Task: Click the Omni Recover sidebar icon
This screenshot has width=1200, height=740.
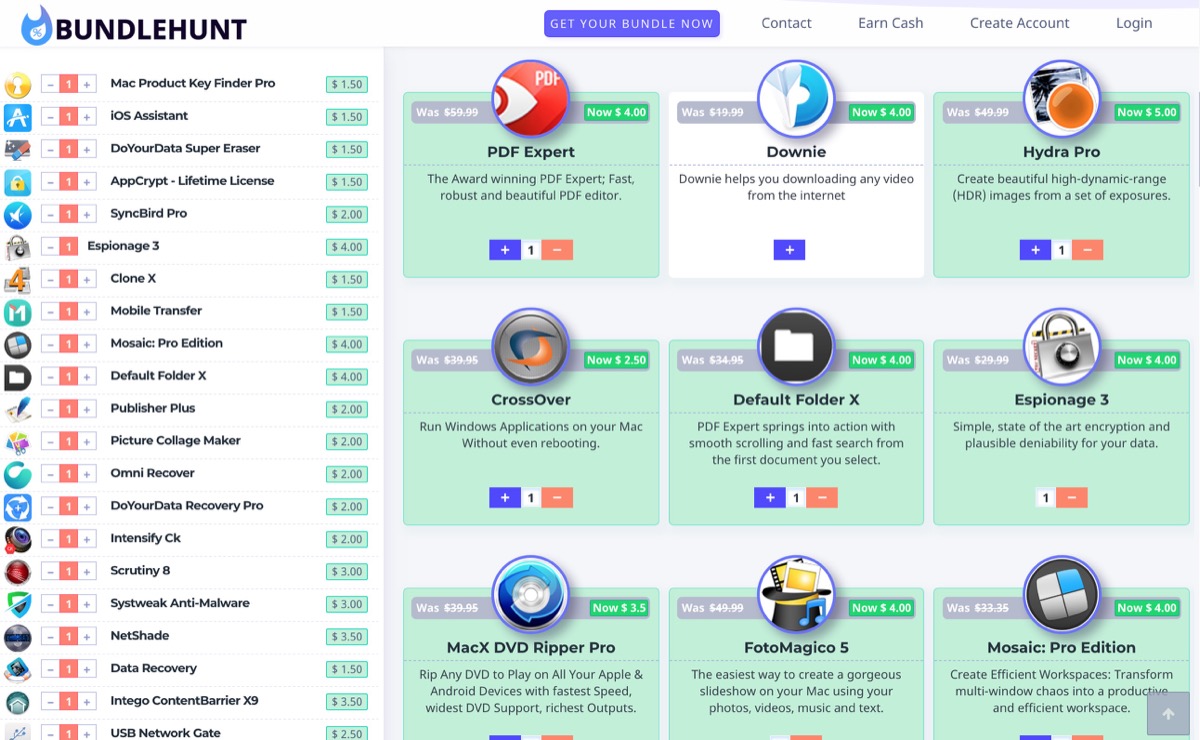Action: click(x=18, y=475)
